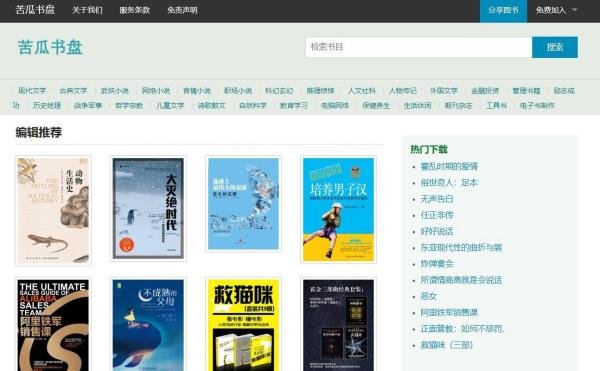Select the 期刊杂志 category
Screen dimensions: 600x371
click(x=458, y=105)
